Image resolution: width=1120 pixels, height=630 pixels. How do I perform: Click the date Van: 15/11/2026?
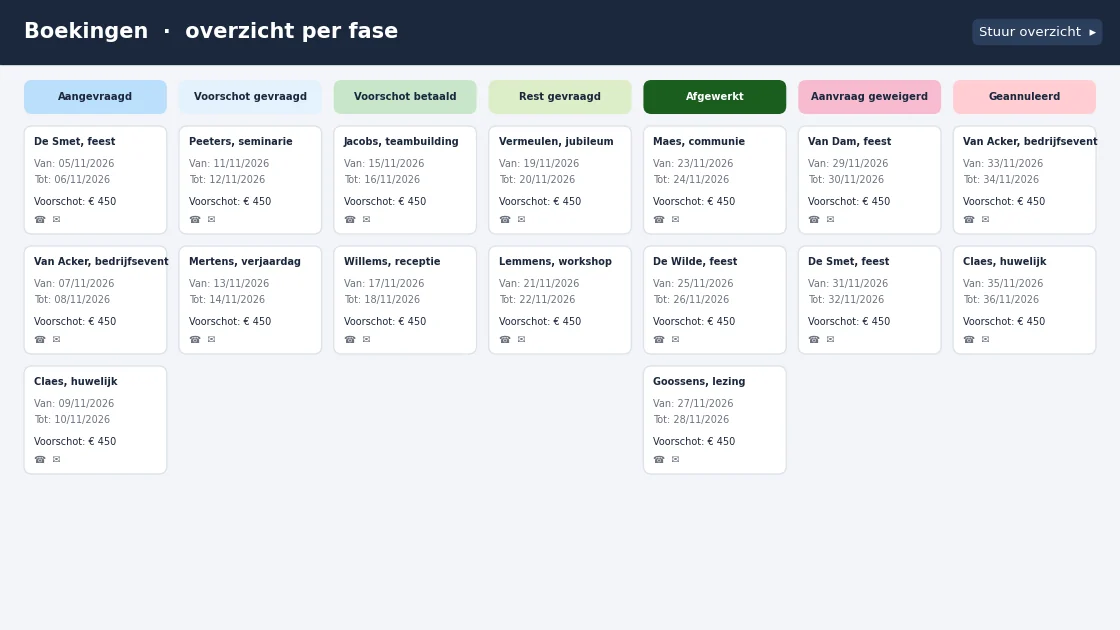click(x=384, y=164)
